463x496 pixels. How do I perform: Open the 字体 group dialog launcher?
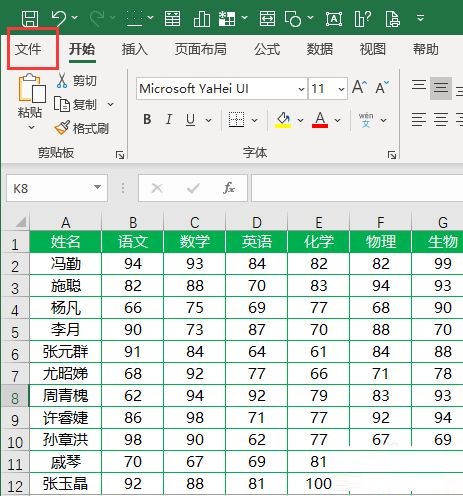pyautogui.click(x=392, y=155)
